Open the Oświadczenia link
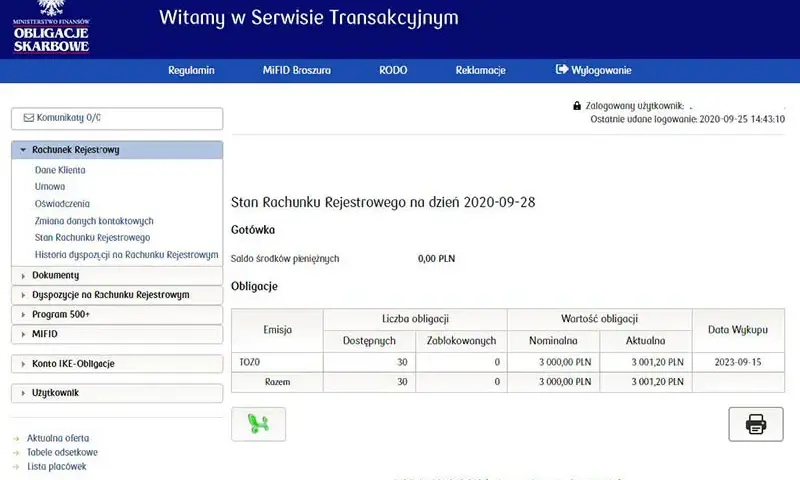The image size is (800, 480). coord(62,204)
